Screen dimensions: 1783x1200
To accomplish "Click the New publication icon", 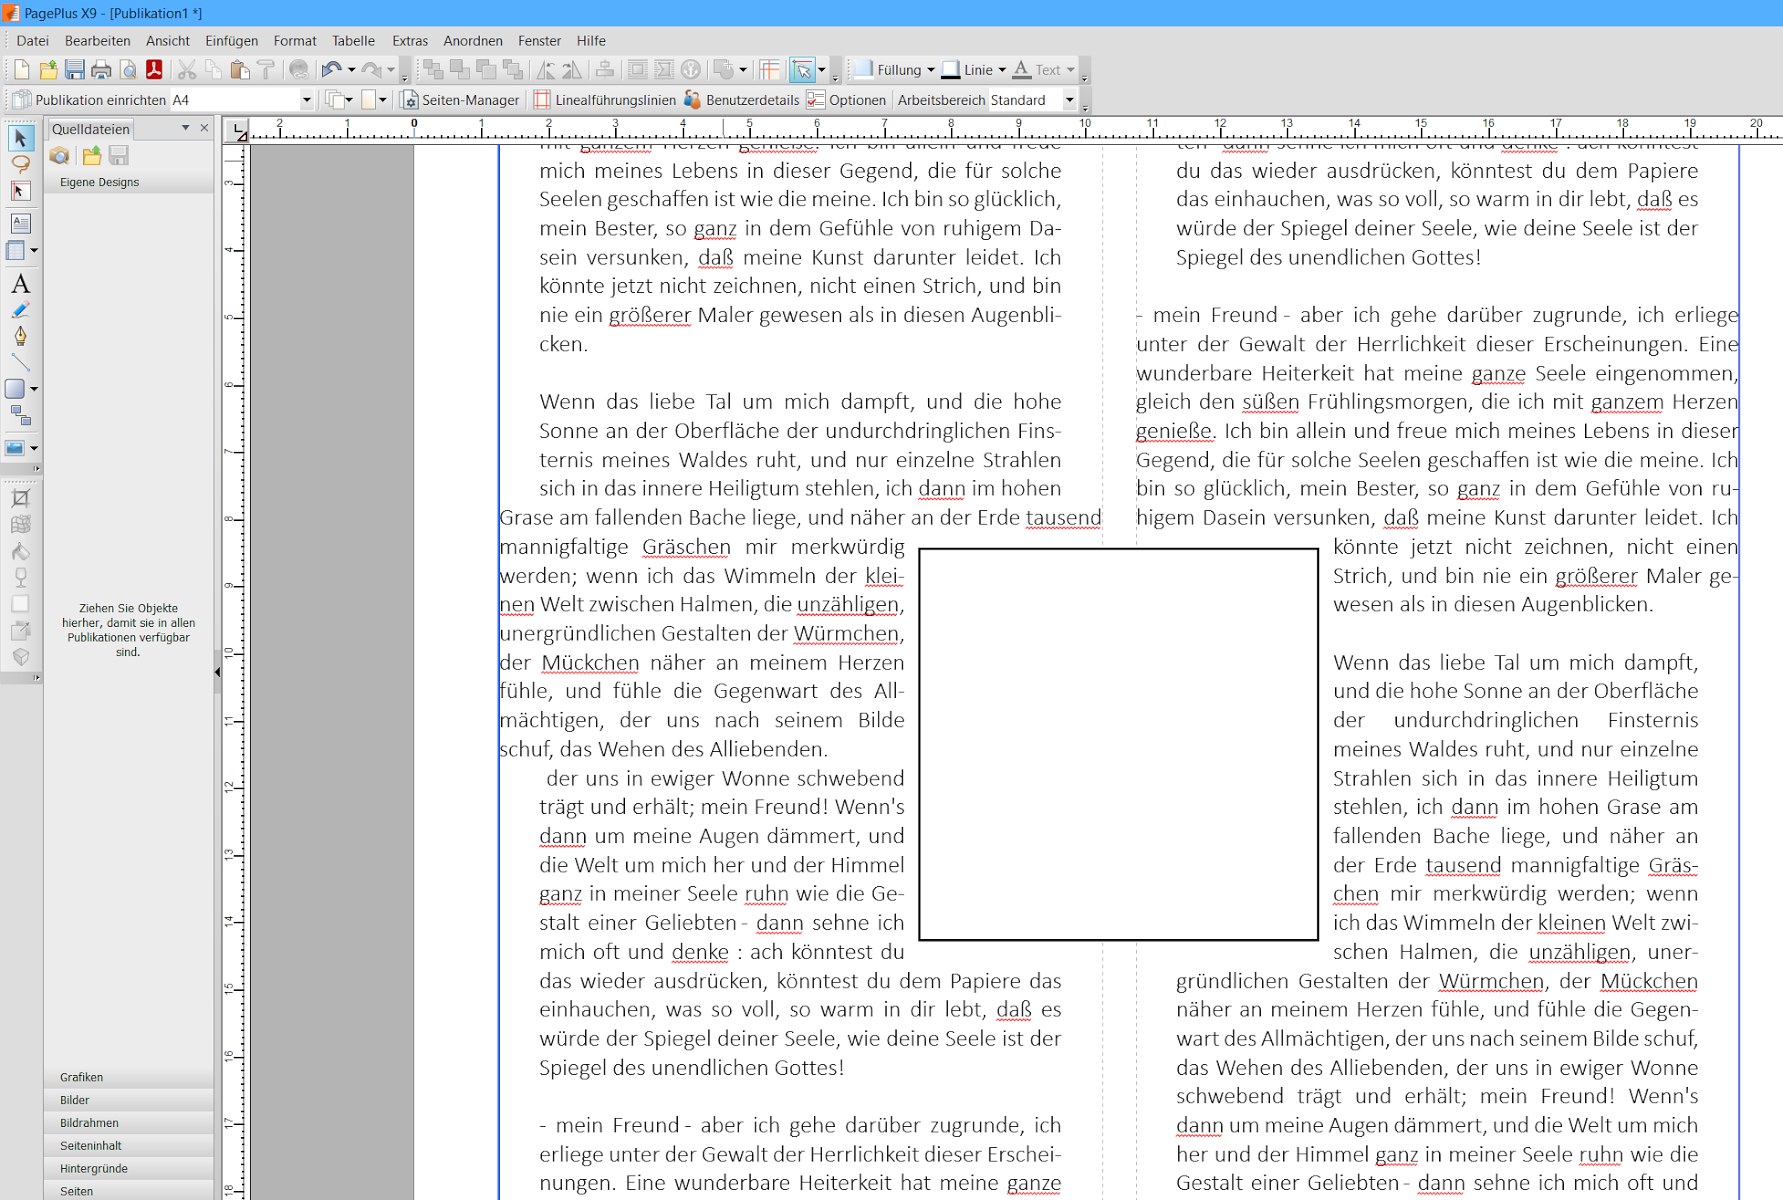I will (x=21, y=69).
